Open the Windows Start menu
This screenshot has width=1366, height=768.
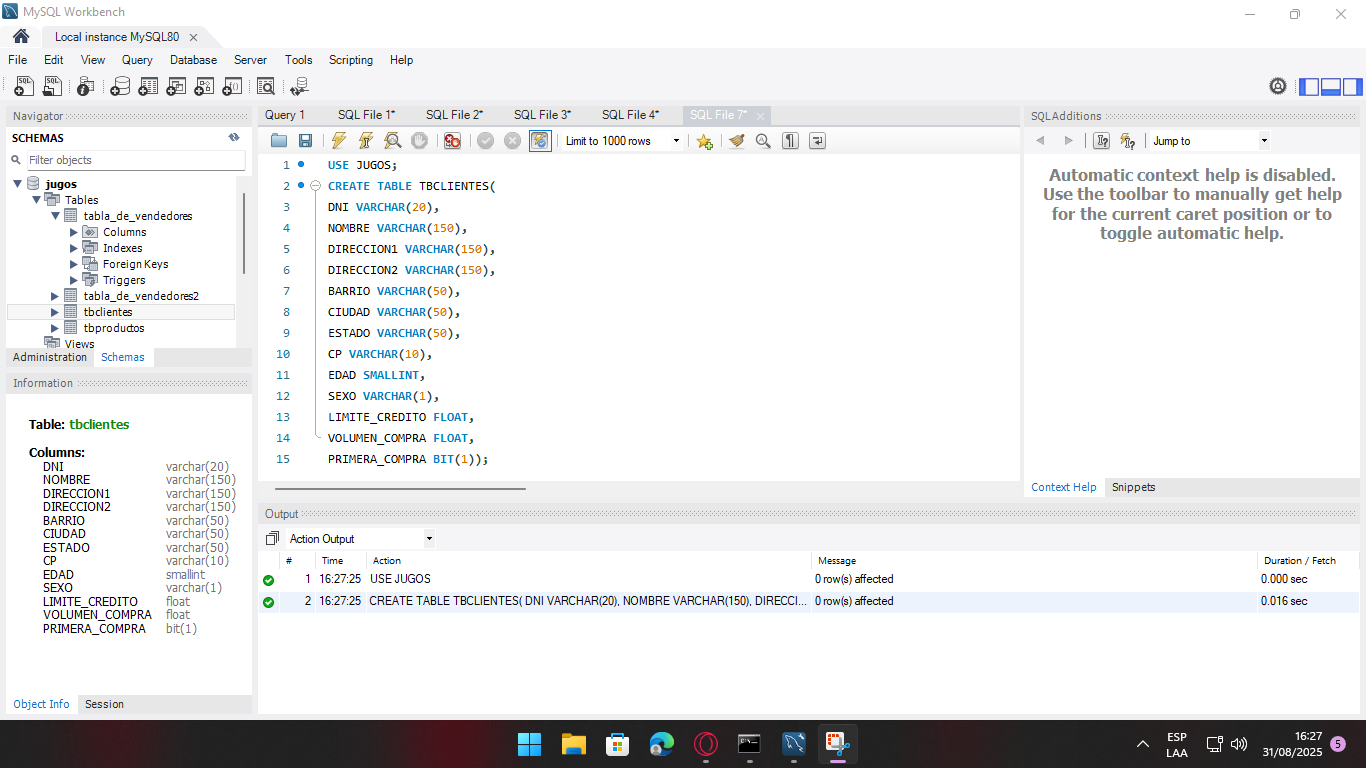tap(529, 744)
